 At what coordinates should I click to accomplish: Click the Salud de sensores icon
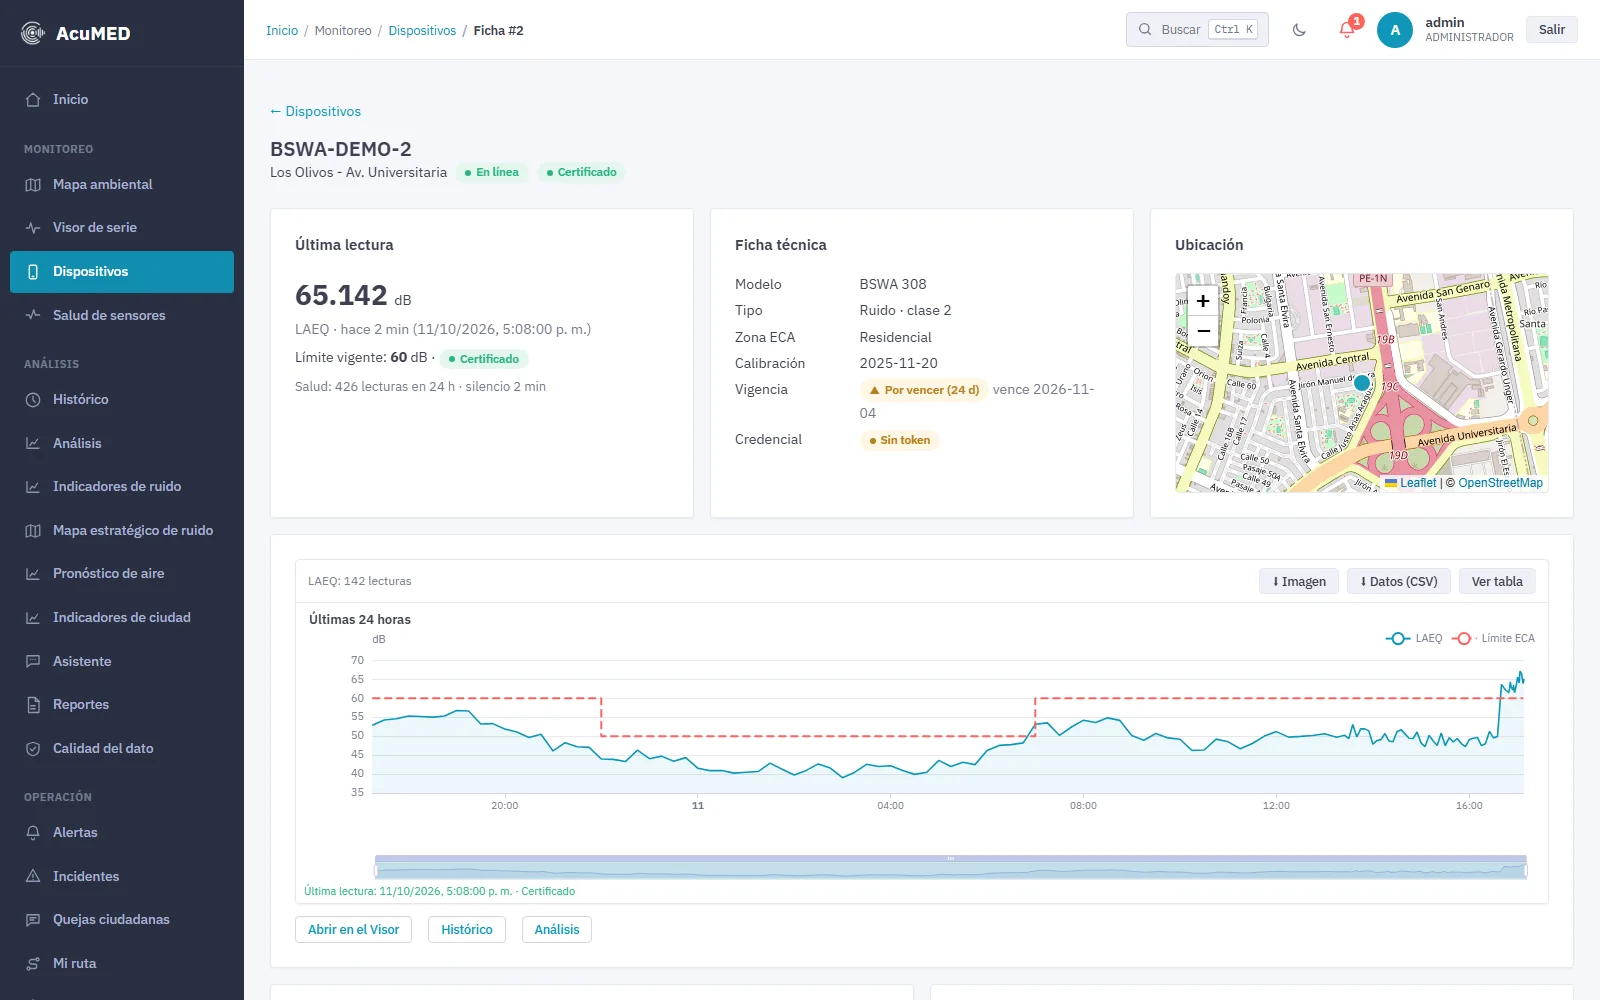pyautogui.click(x=33, y=315)
